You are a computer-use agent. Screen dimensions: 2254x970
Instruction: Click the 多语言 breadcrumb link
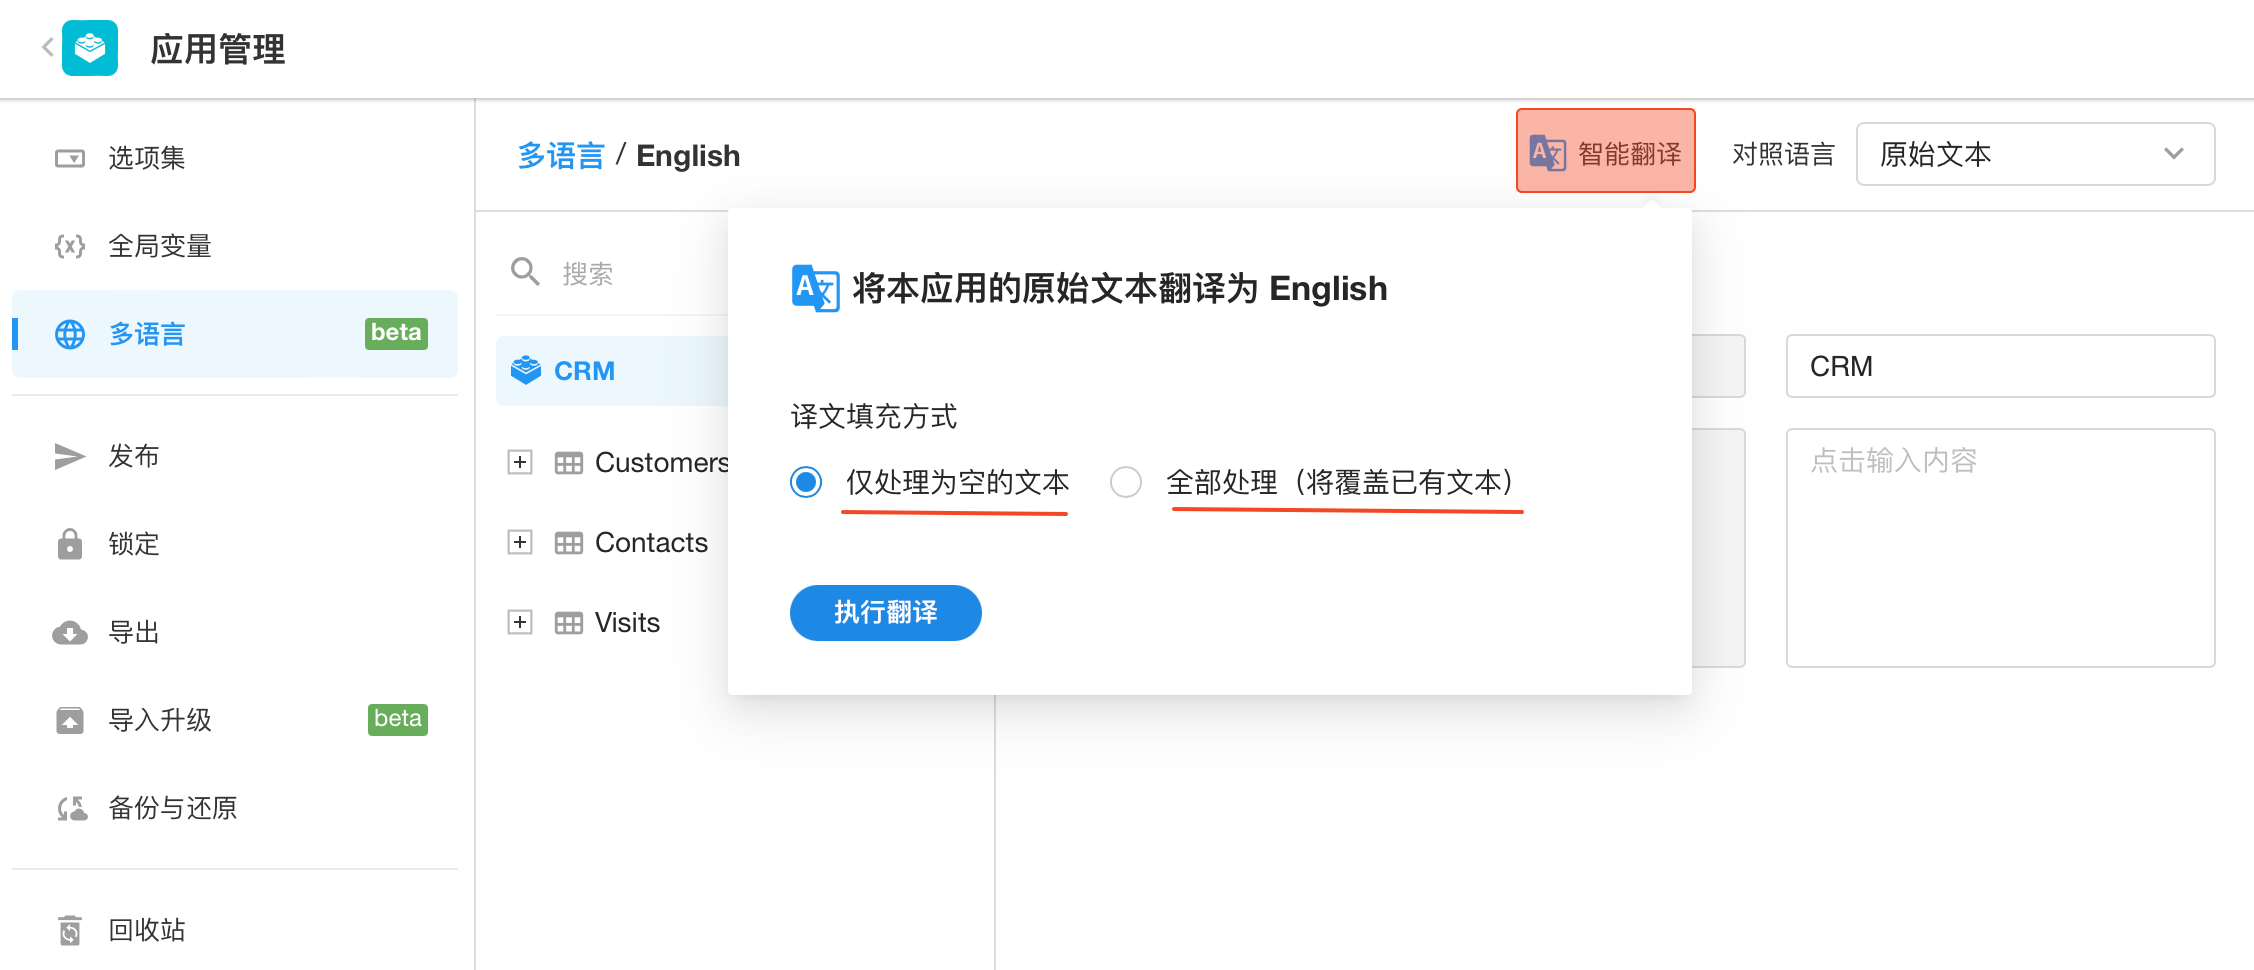point(561,156)
